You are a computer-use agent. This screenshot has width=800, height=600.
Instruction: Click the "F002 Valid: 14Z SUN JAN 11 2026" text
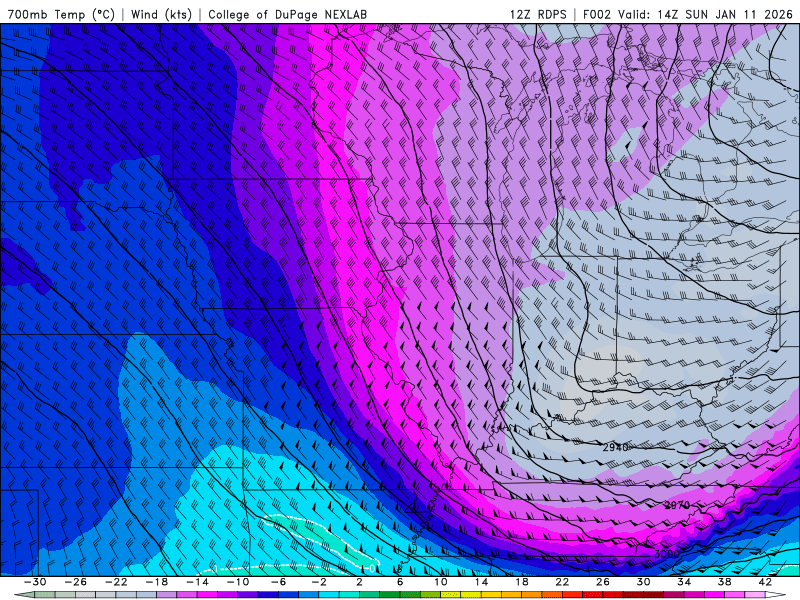pyautogui.click(x=688, y=14)
